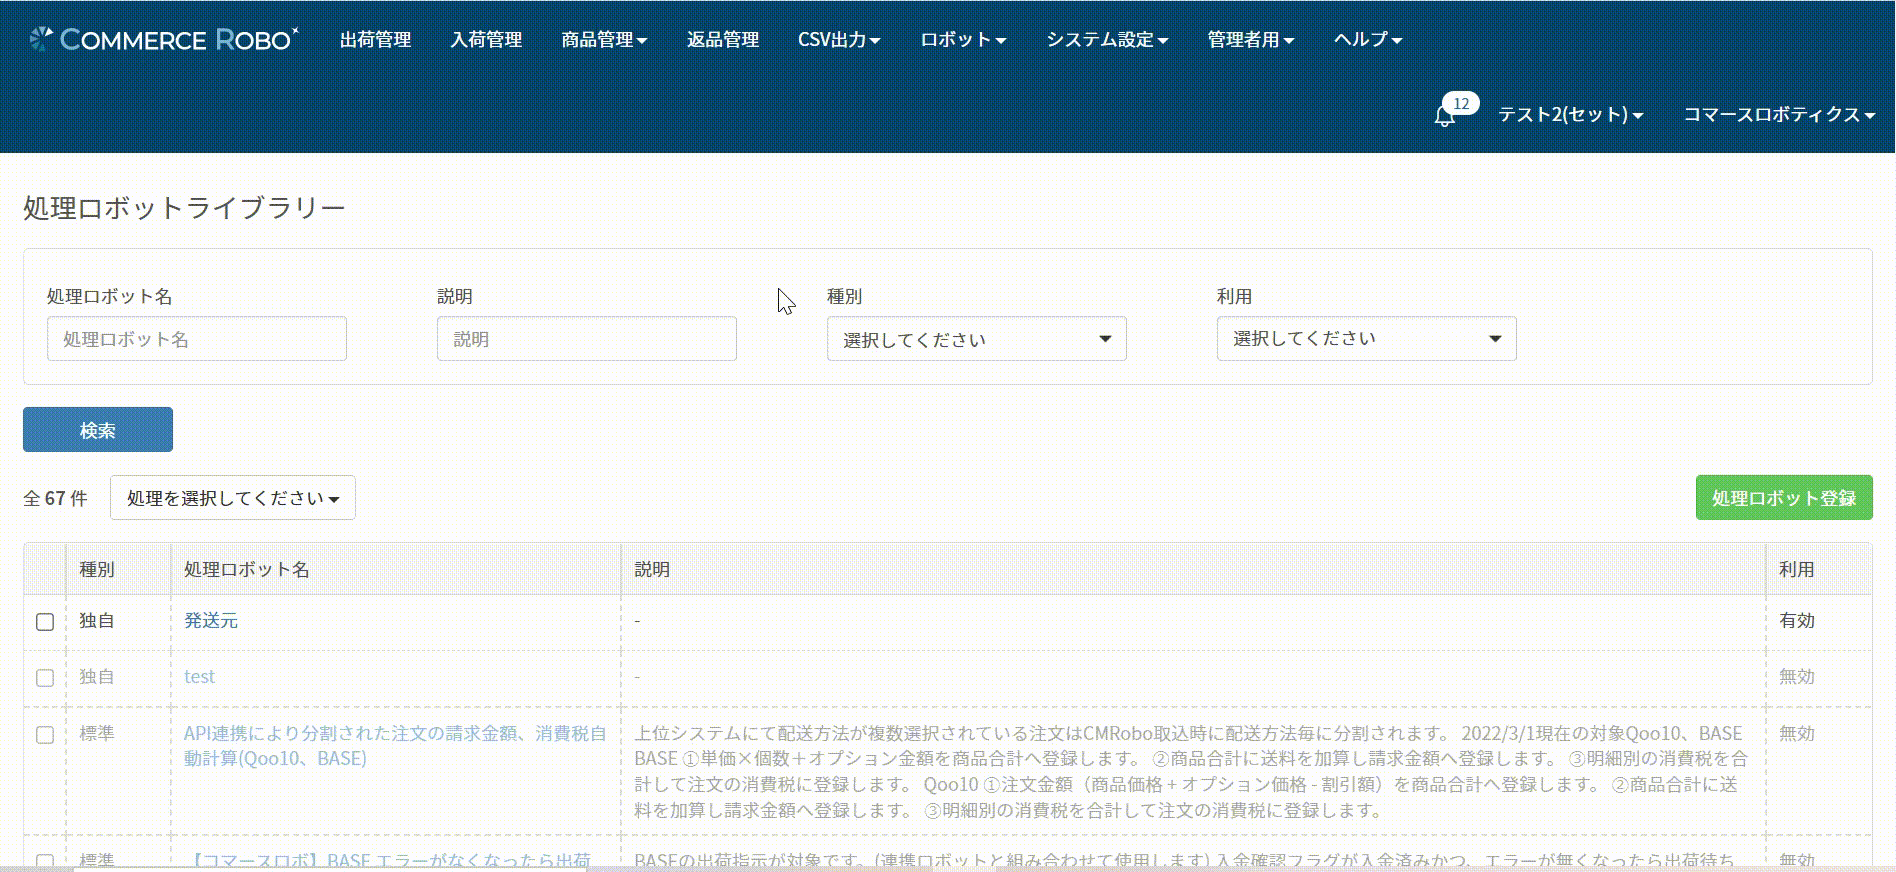Expand the 商品管理 menu

click(x=604, y=39)
